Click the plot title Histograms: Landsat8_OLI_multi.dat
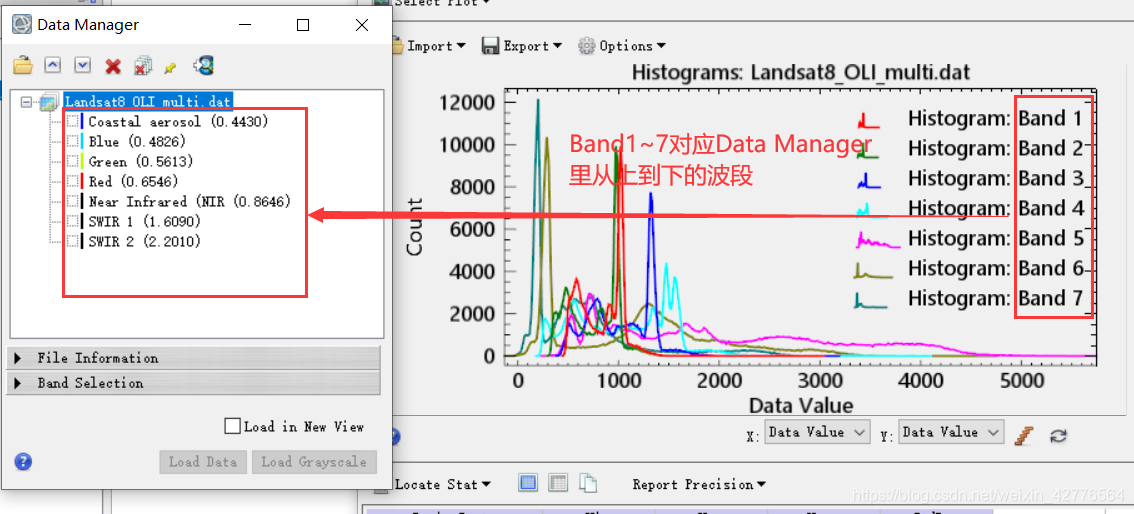The height and width of the screenshot is (514, 1134). pyautogui.click(x=801, y=72)
